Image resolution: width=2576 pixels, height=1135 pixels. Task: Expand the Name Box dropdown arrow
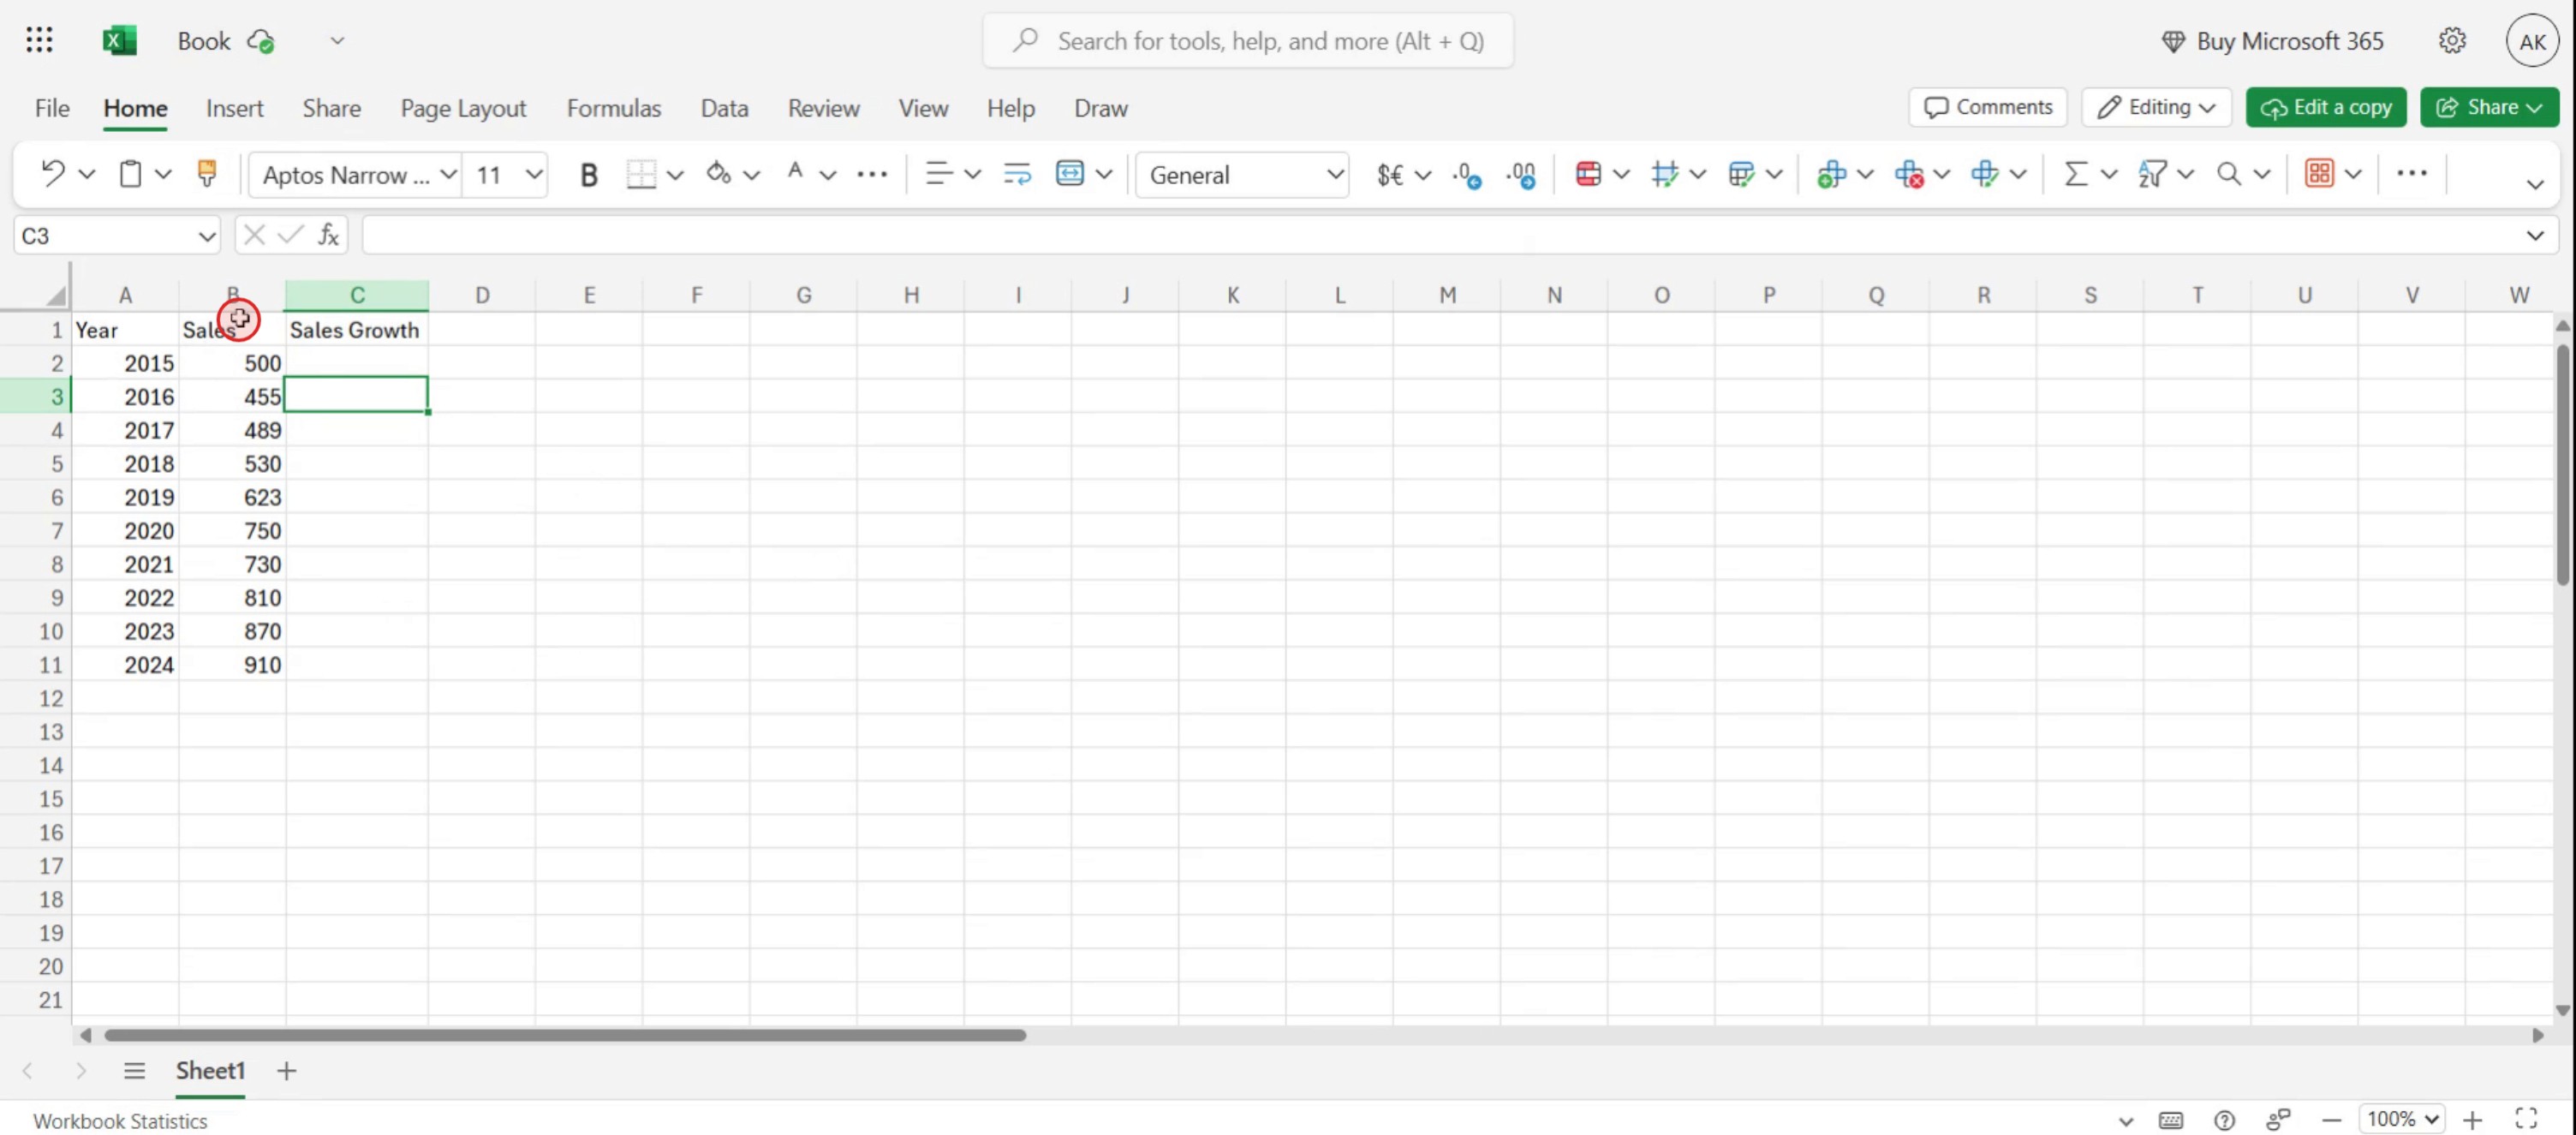pyautogui.click(x=206, y=236)
